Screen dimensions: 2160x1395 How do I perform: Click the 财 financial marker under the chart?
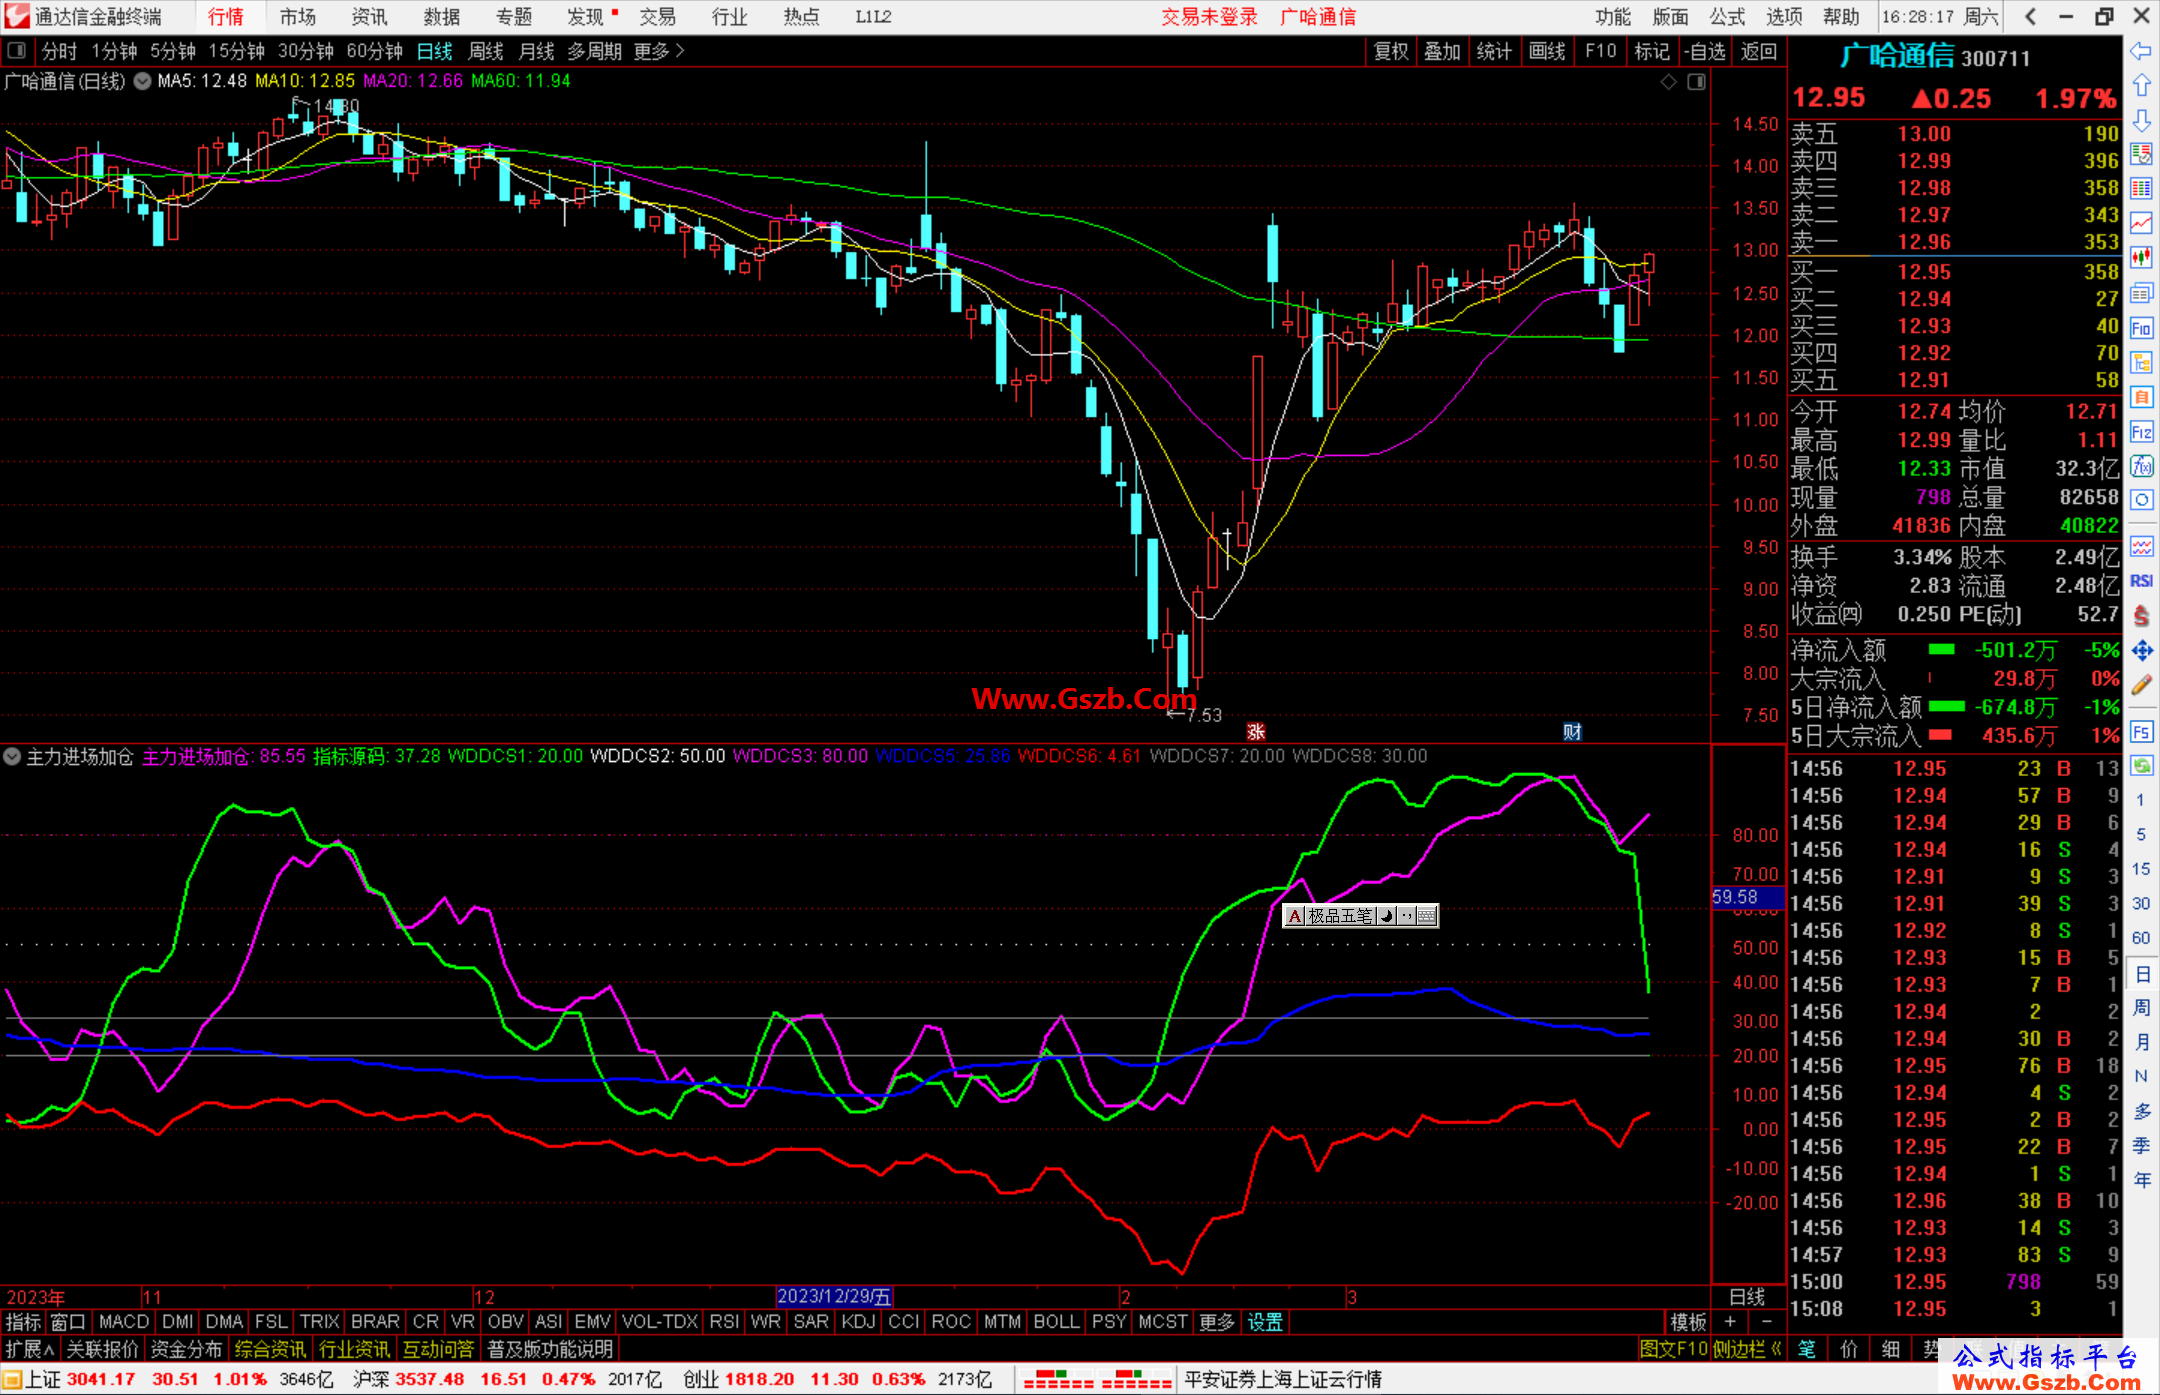pyautogui.click(x=1572, y=732)
